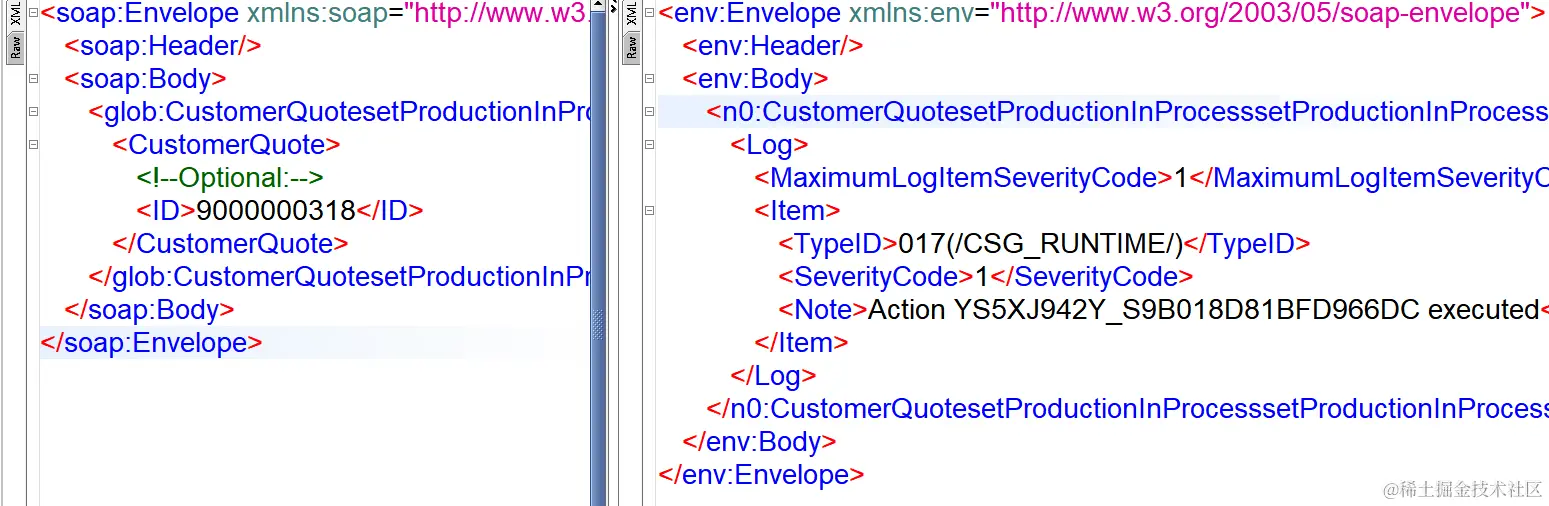This screenshot has height=506, width=1549.
Task: Collapse the env:Envelope node in response
Action: [651, 13]
